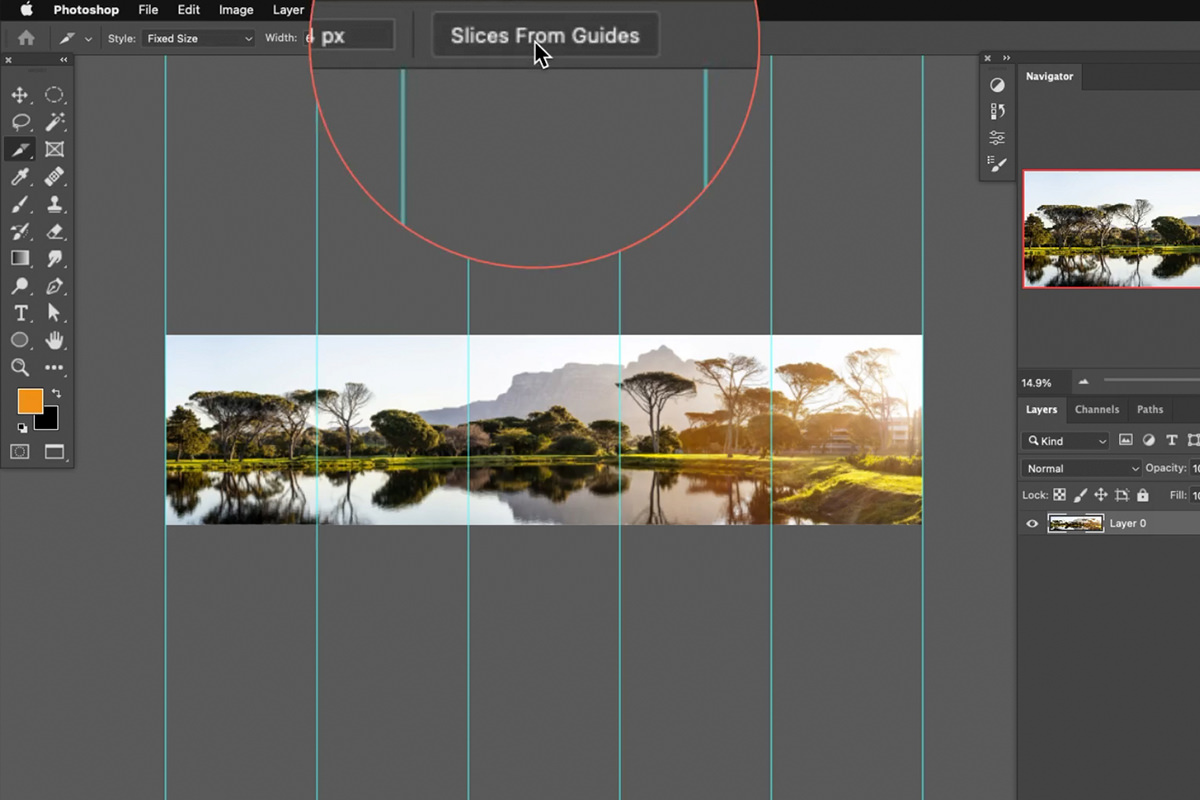Toggle the position lock in the Layers panel
The image size is (1200, 800).
point(1101,494)
